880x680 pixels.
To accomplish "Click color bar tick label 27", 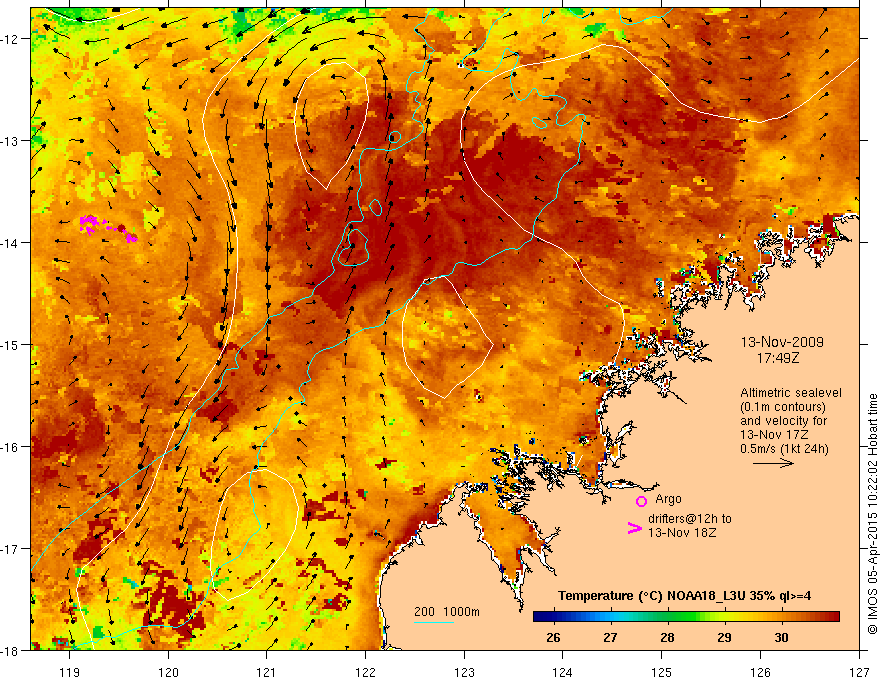I will [610, 637].
